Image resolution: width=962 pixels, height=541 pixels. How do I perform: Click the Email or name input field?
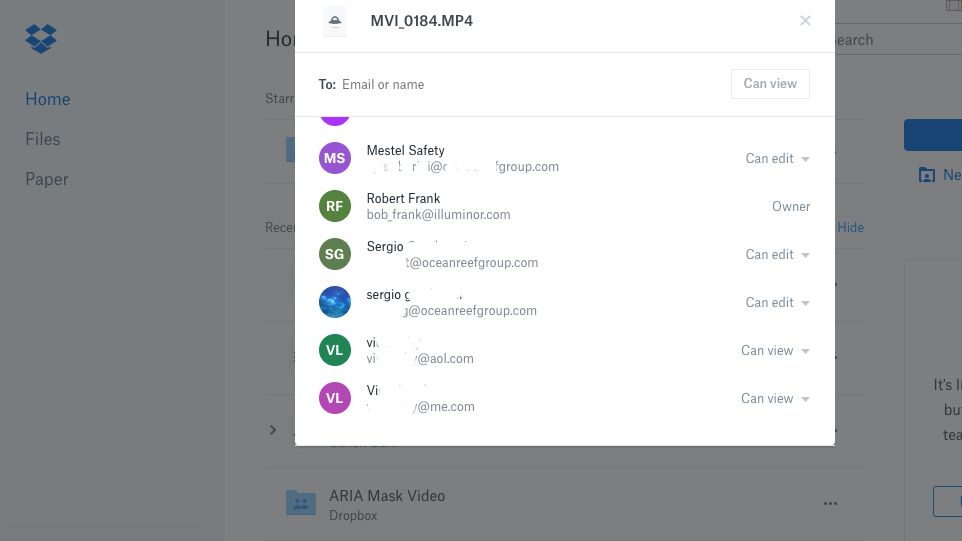coord(530,85)
